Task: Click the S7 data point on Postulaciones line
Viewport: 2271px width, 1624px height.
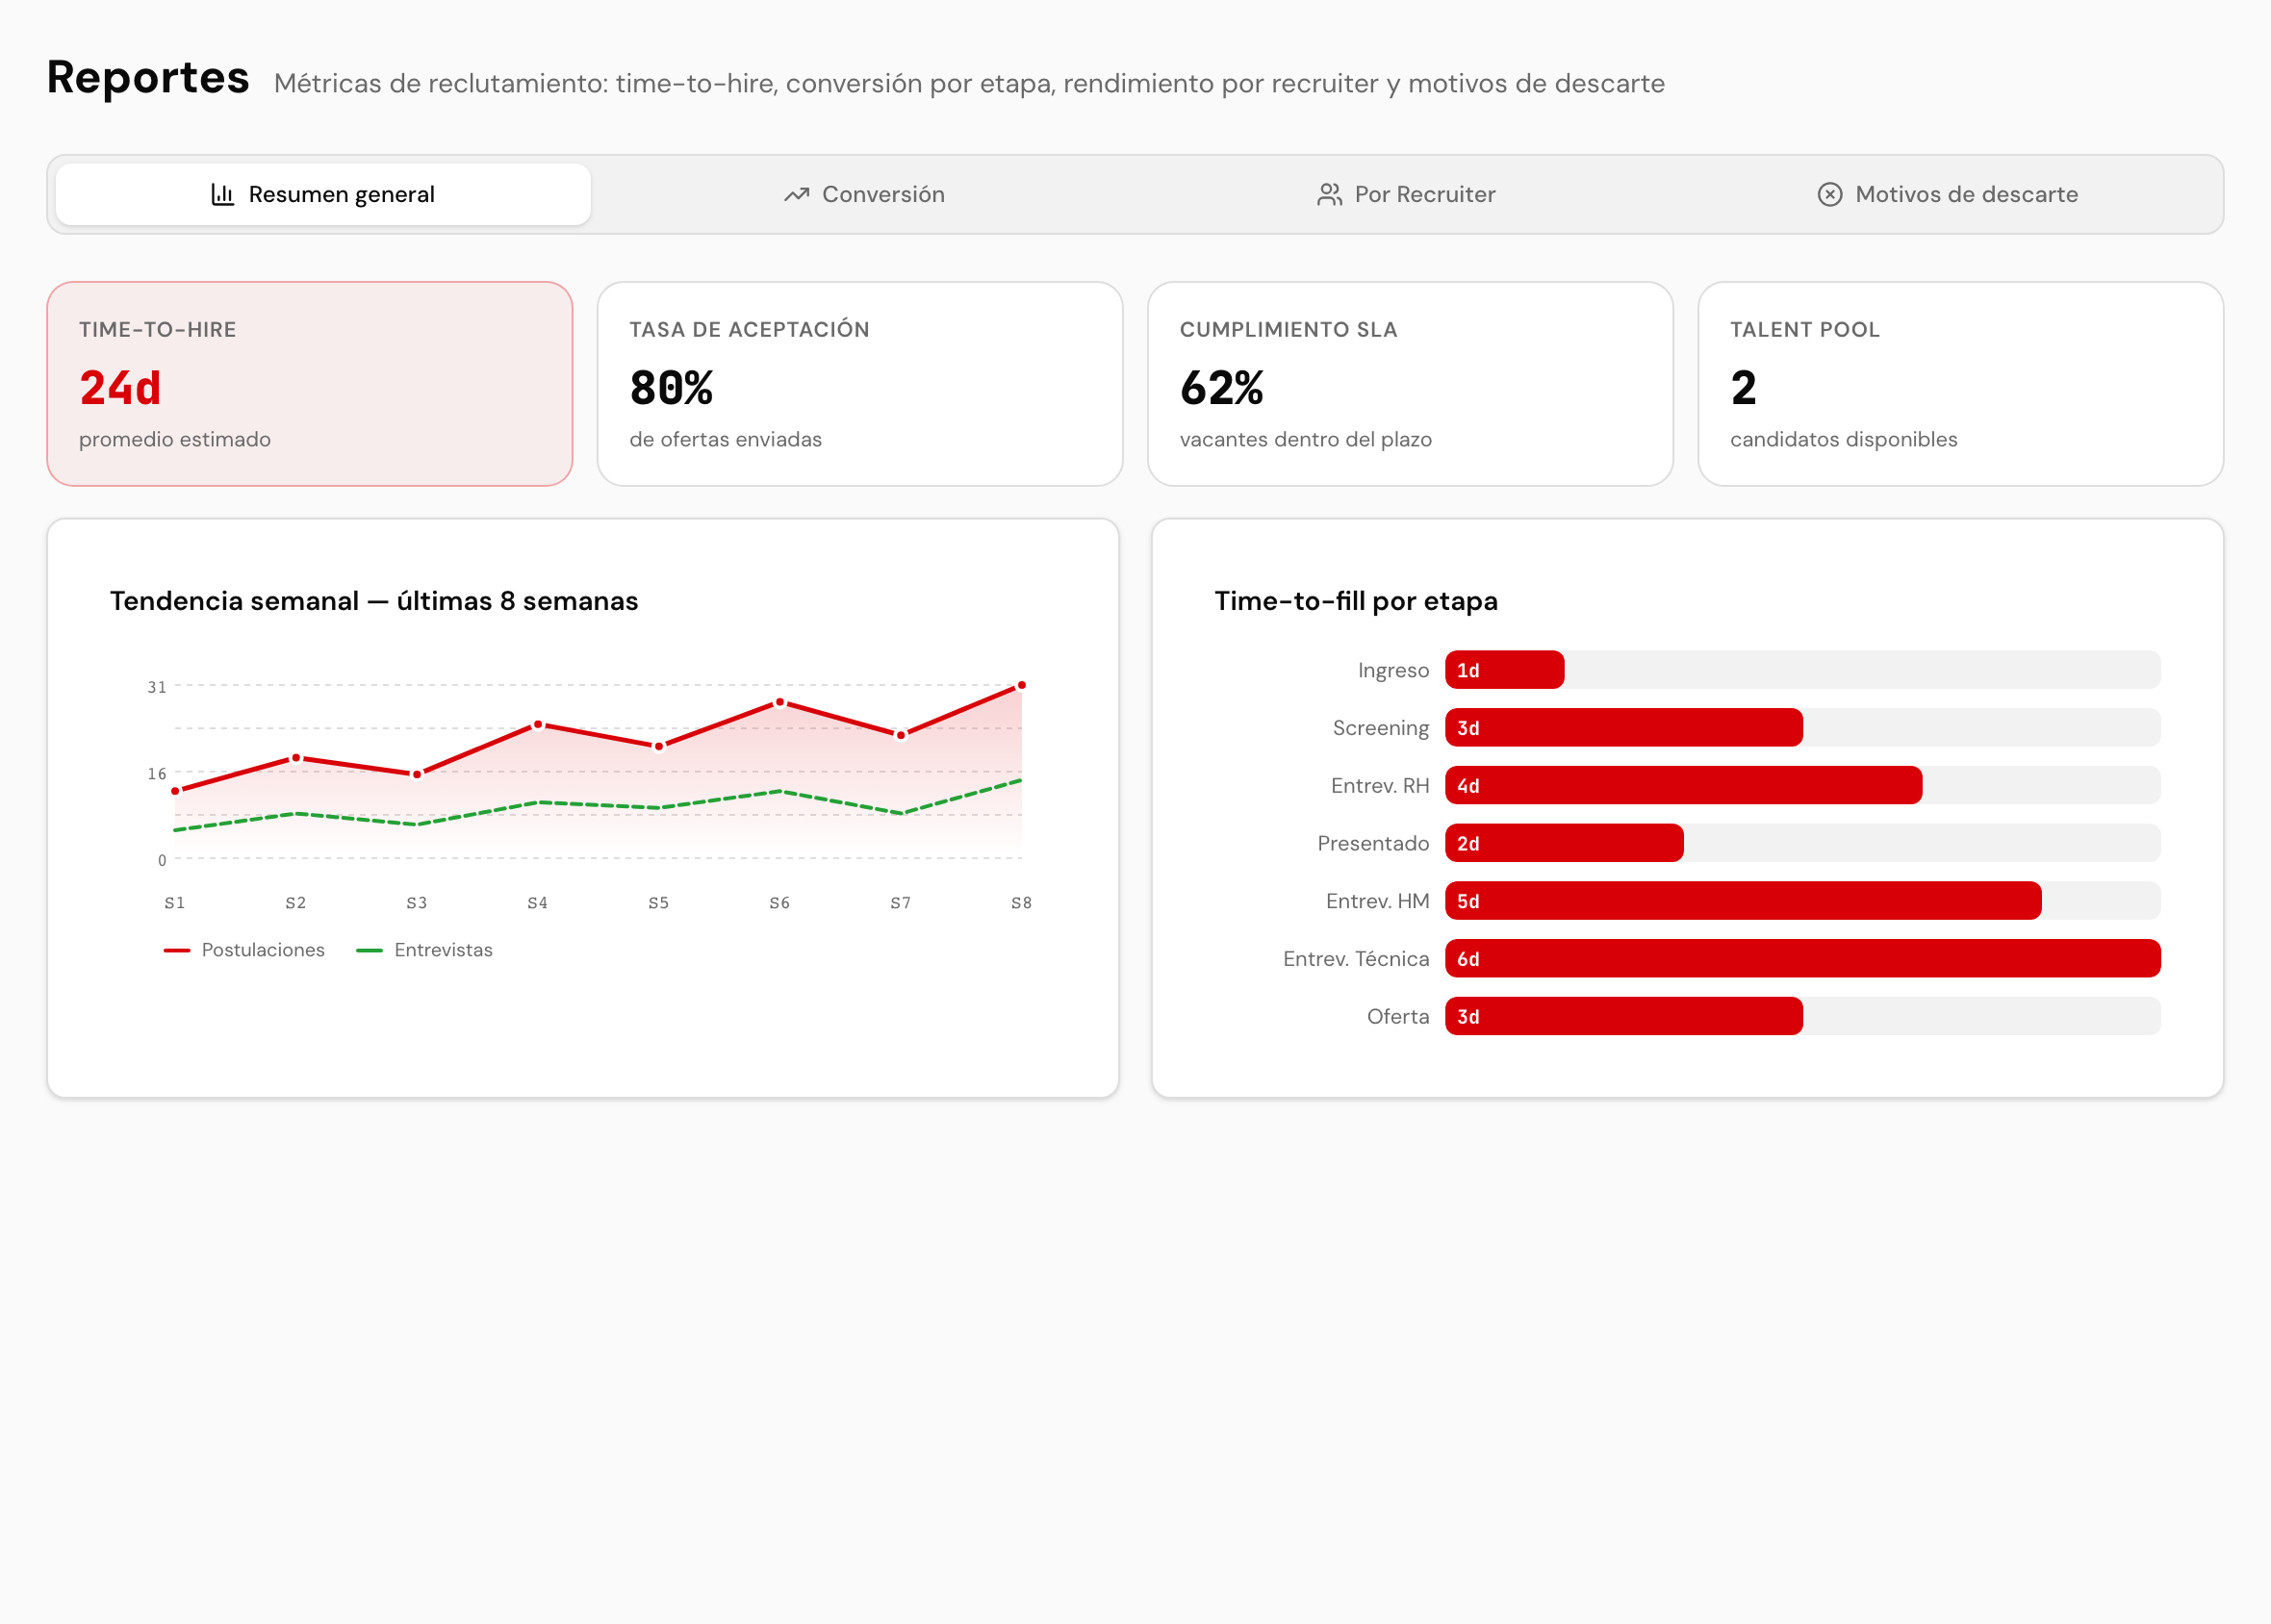Action: [901, 736]
